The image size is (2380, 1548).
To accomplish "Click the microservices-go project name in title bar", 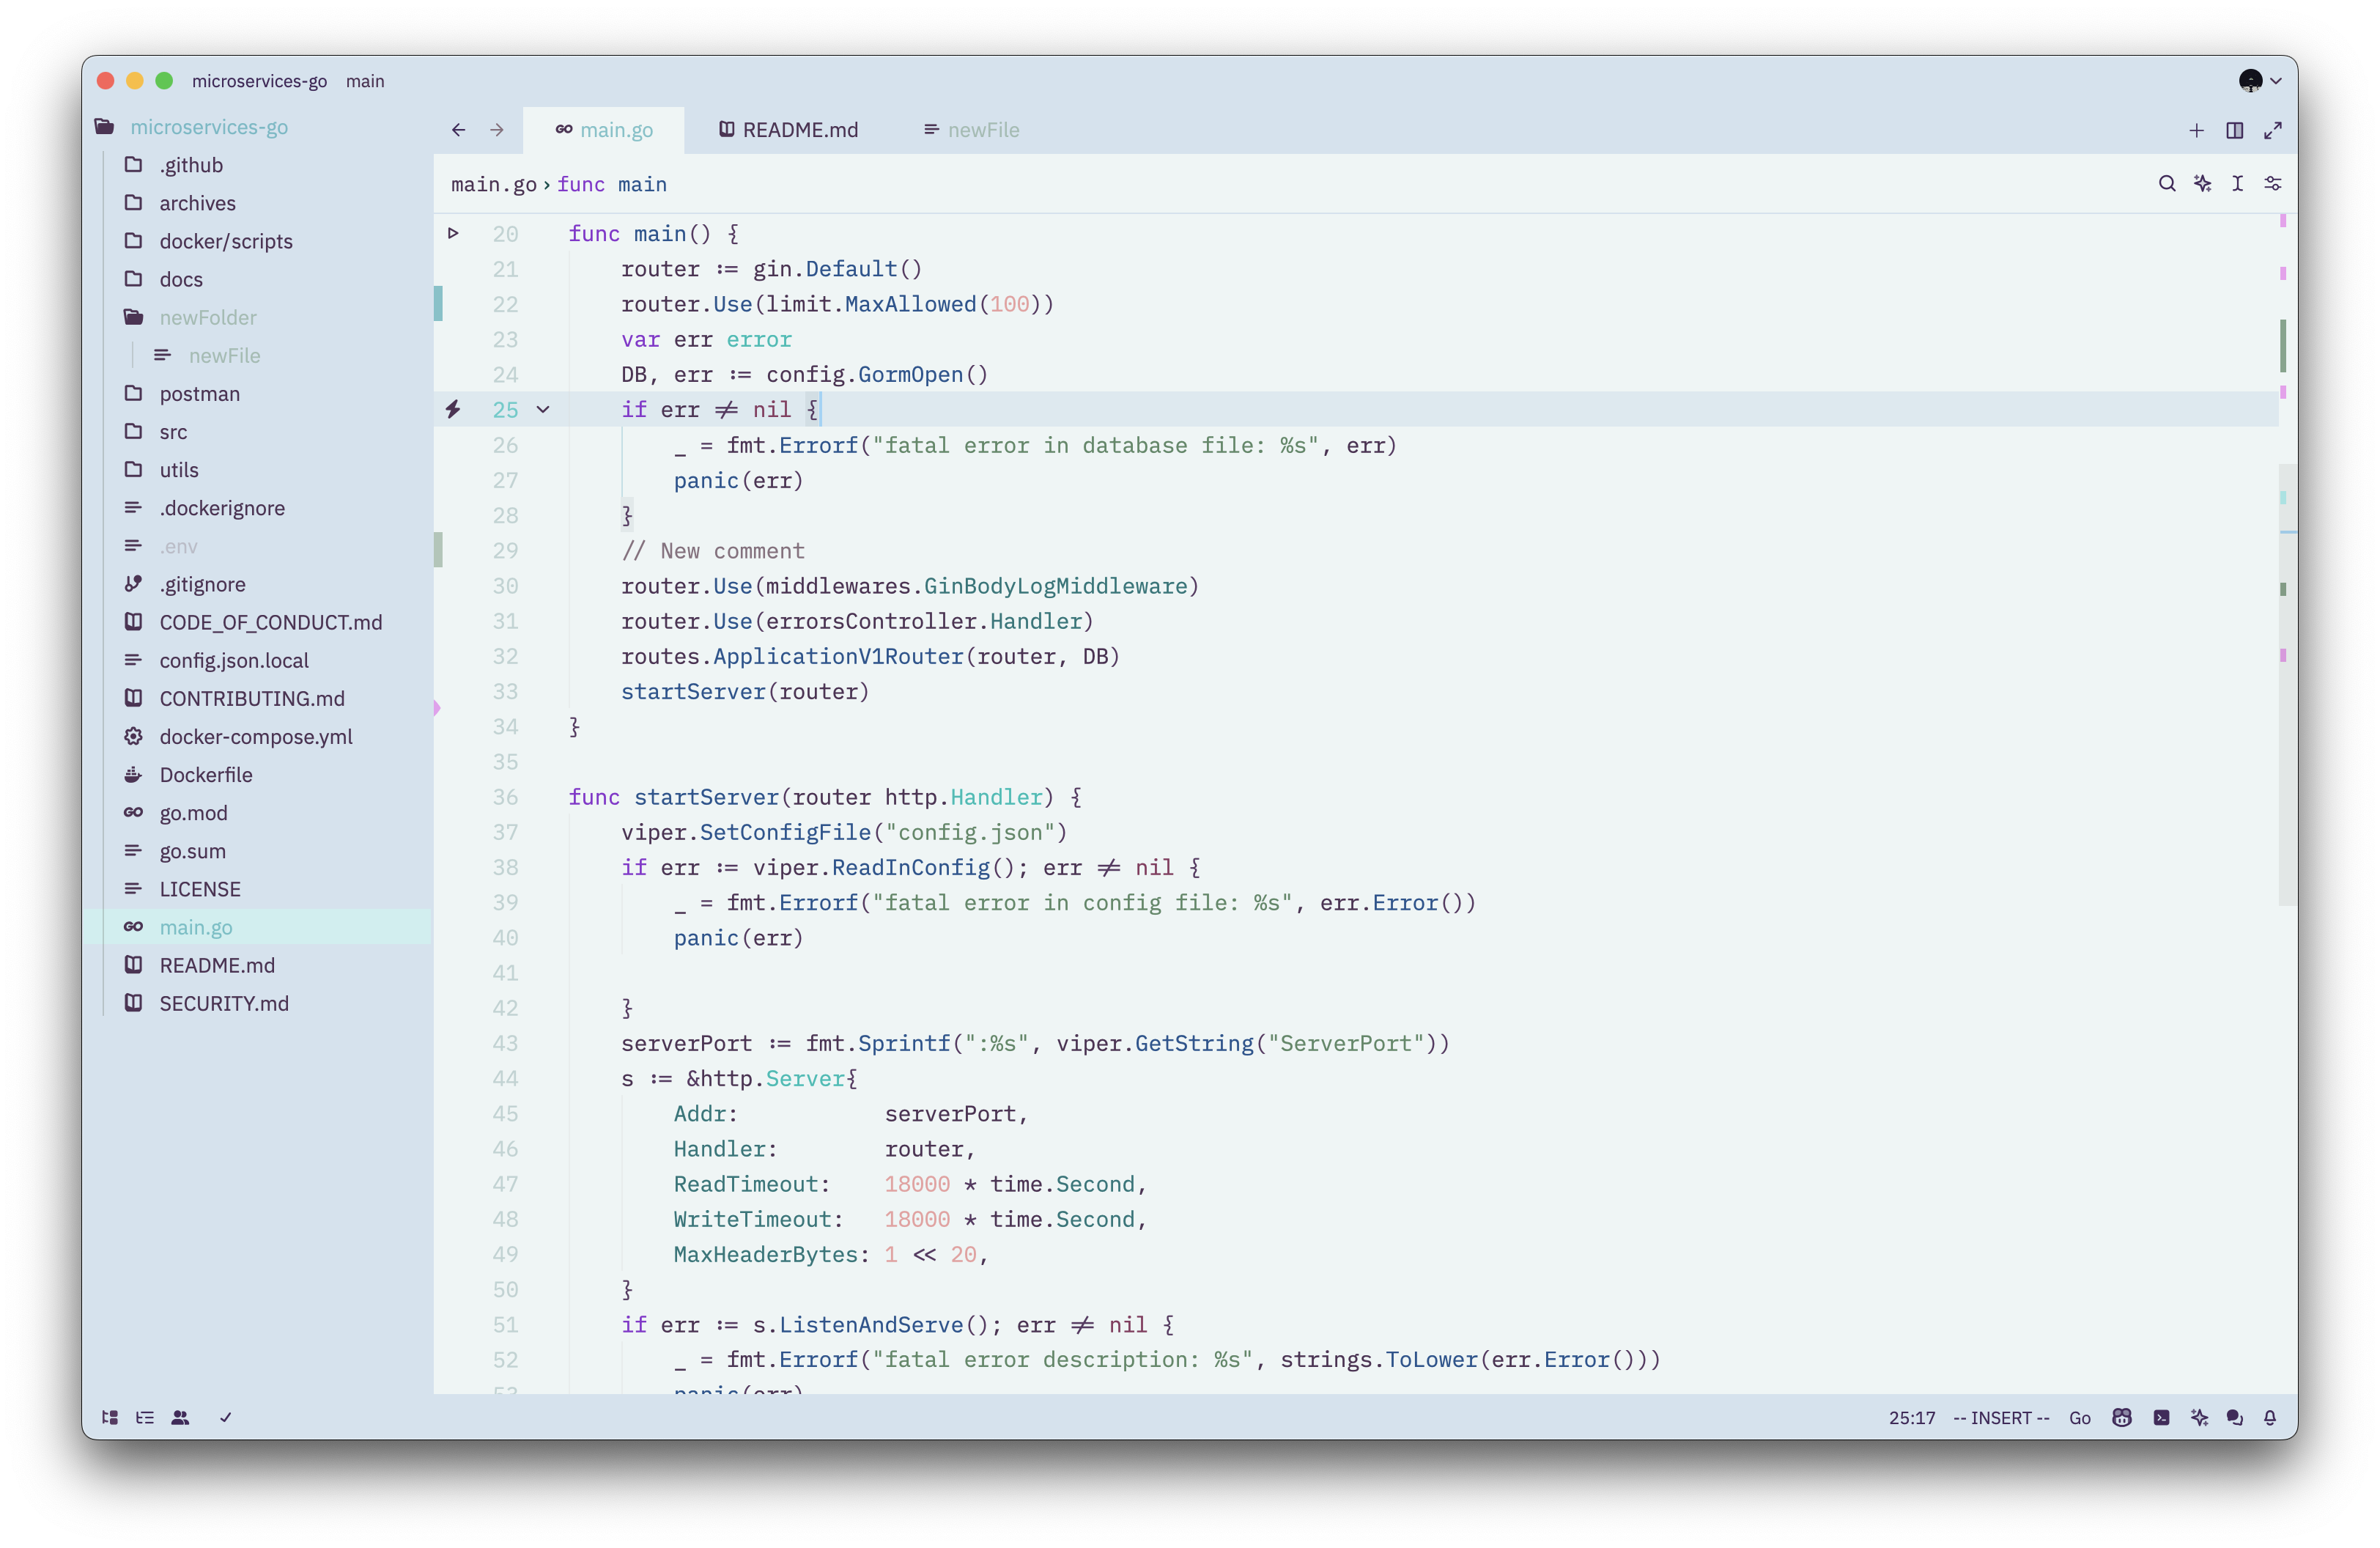I will (x=259, y=81).
